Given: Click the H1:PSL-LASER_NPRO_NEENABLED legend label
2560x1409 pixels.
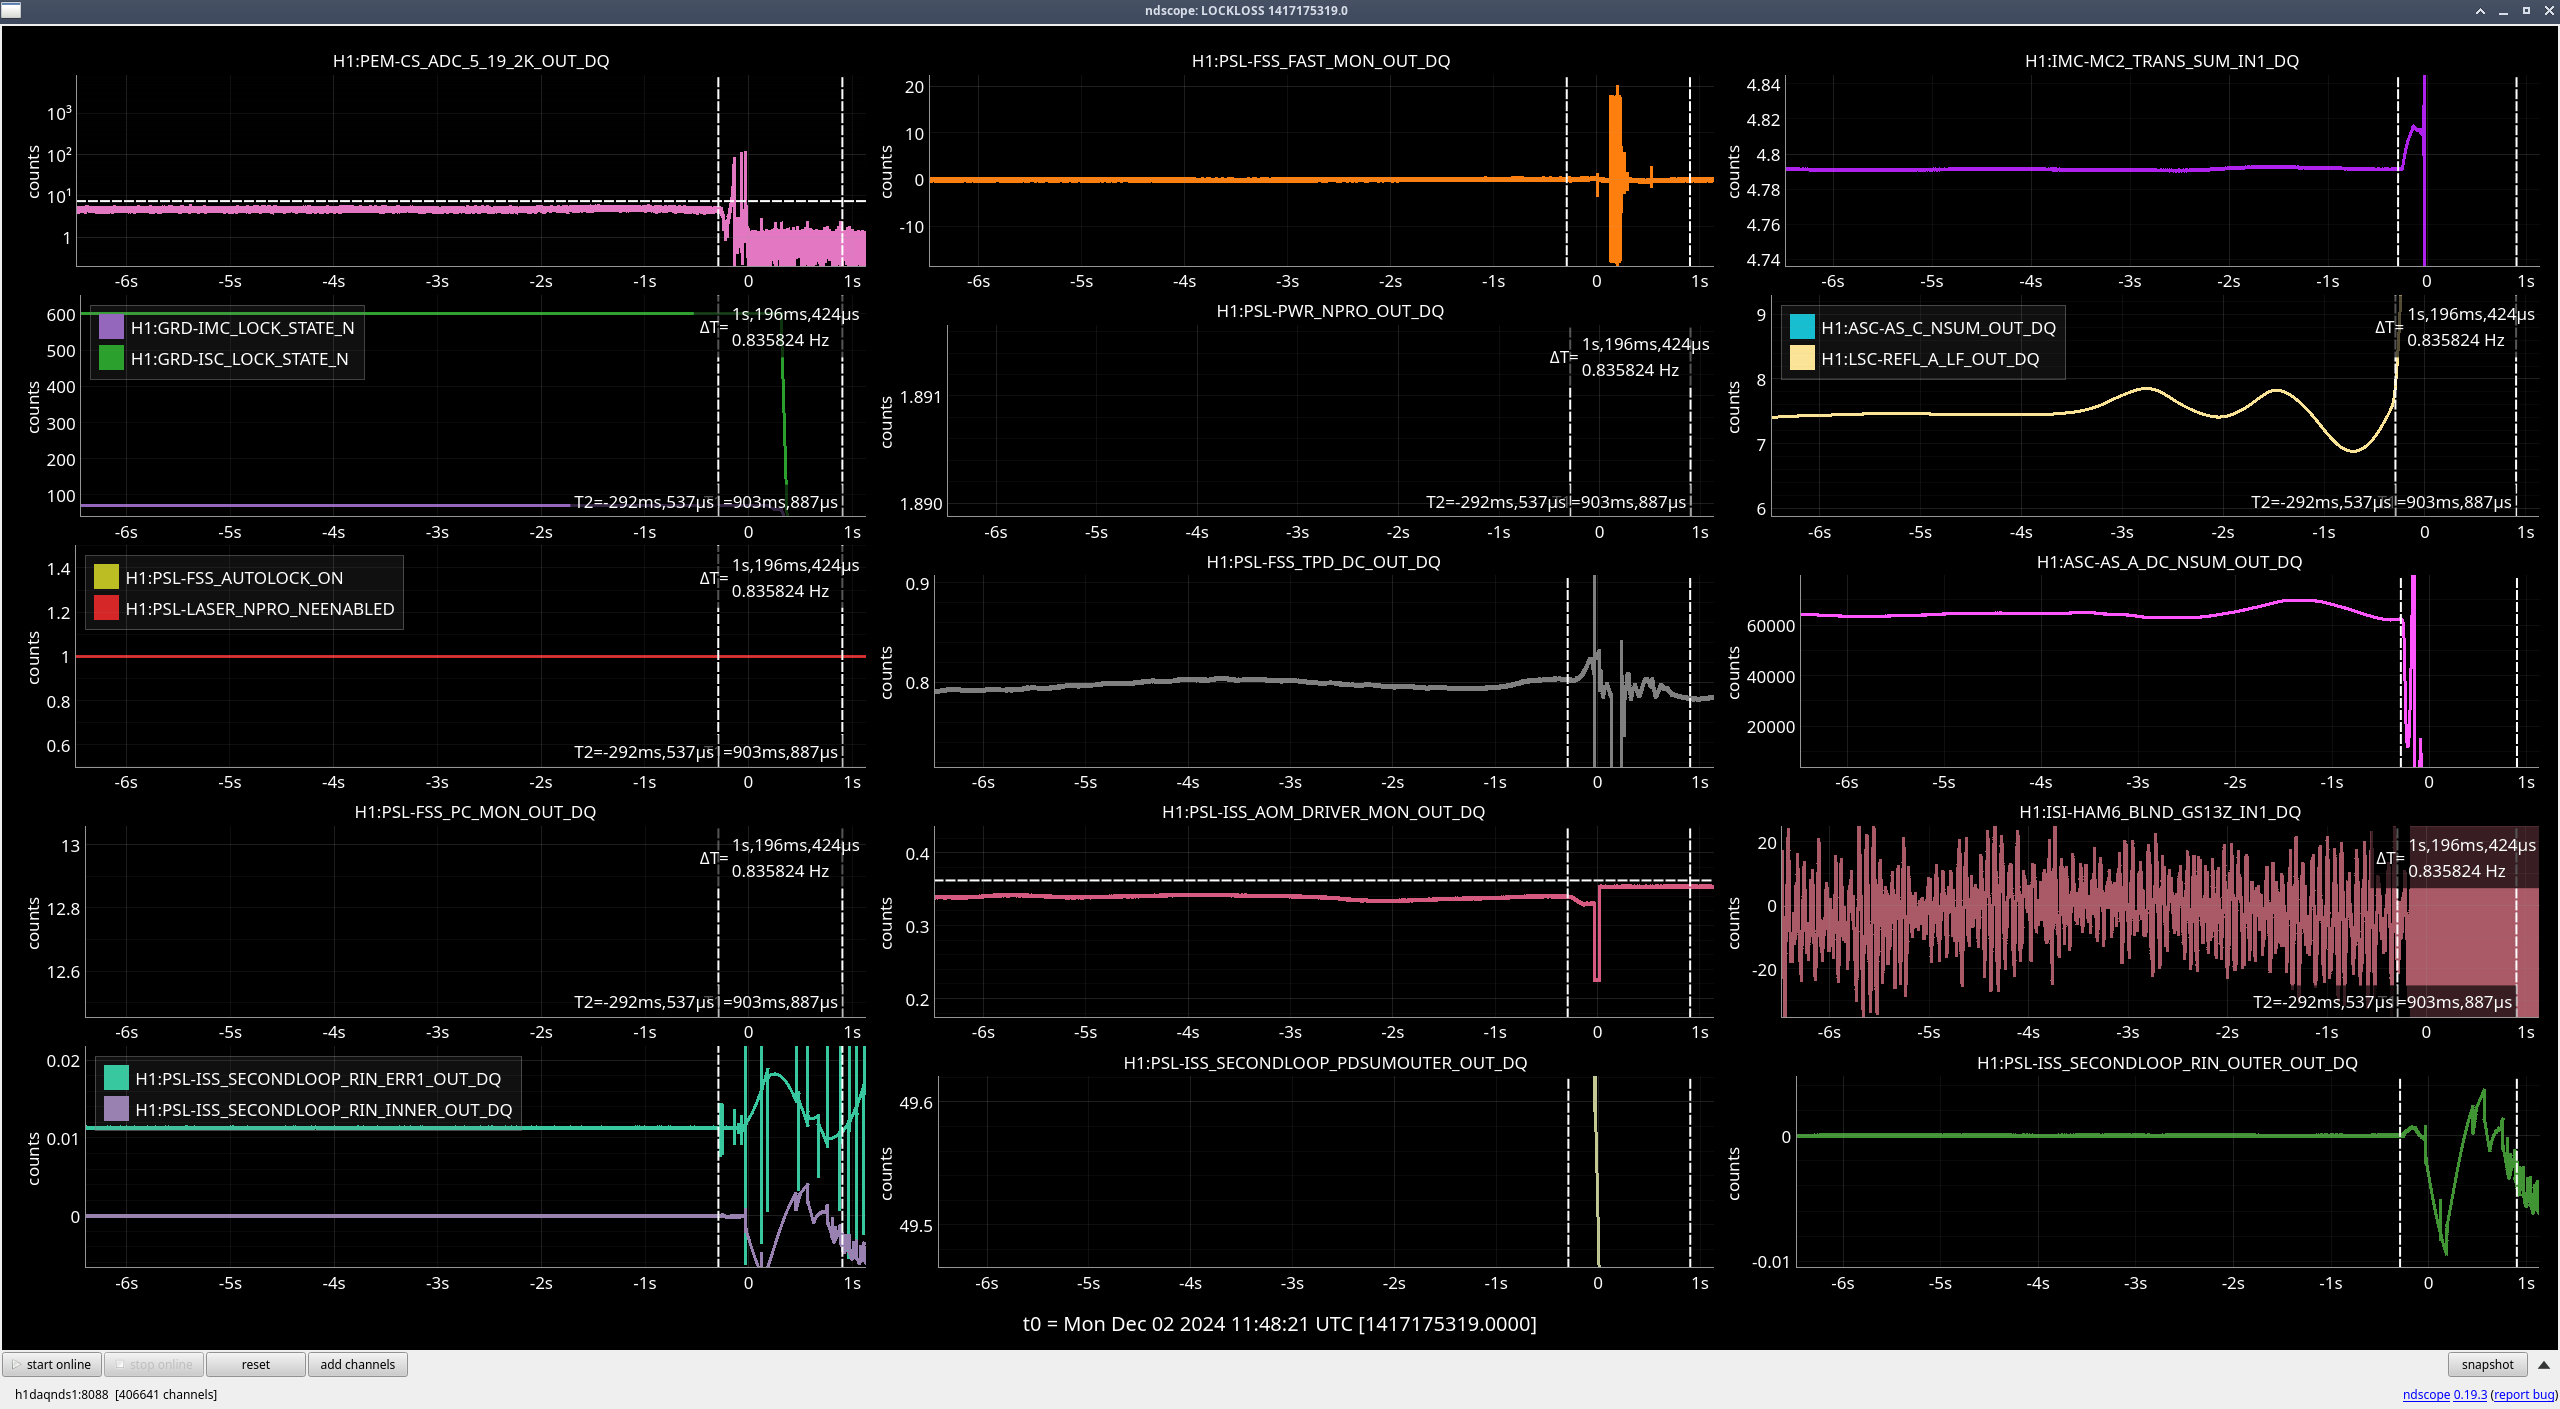Looking at the screenshot, I should (260, 609).
